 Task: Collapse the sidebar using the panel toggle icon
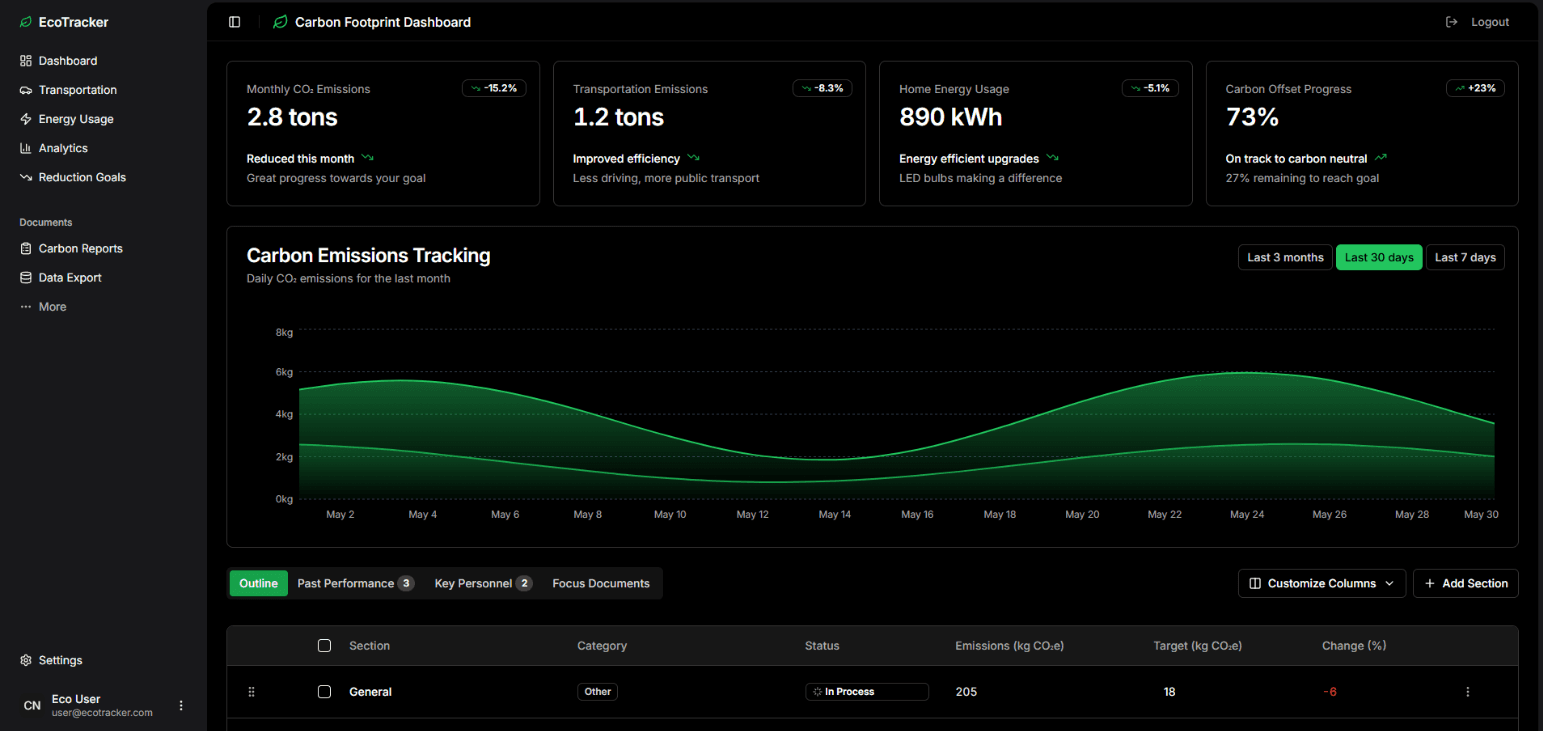click(x=234, y=21)
